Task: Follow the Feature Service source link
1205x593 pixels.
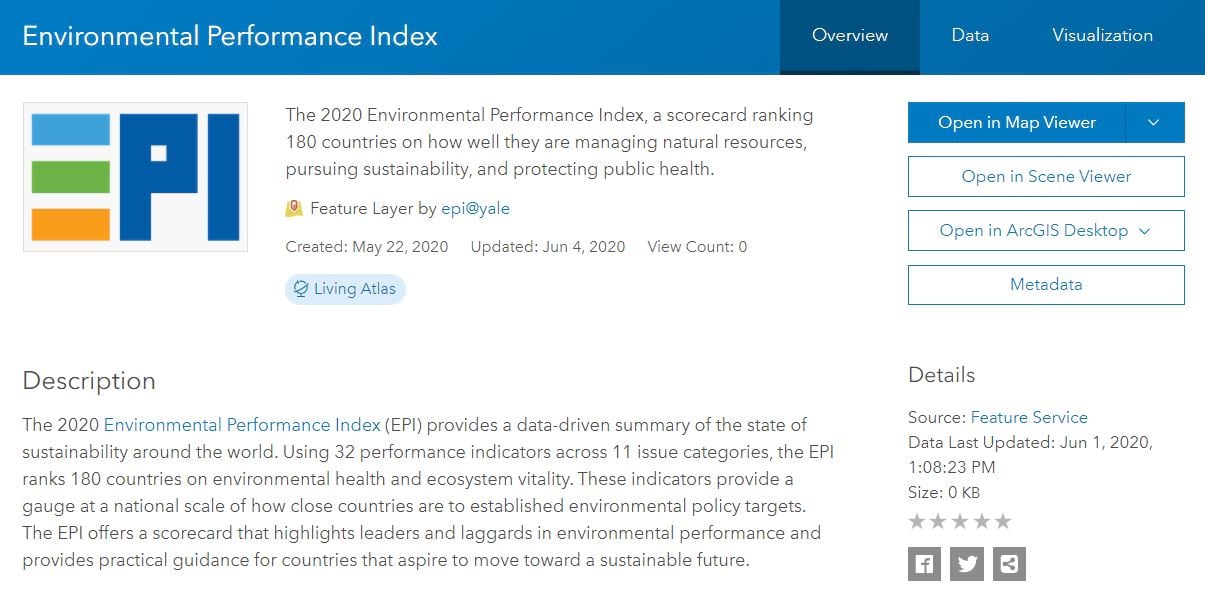Action: point(1029,417)
